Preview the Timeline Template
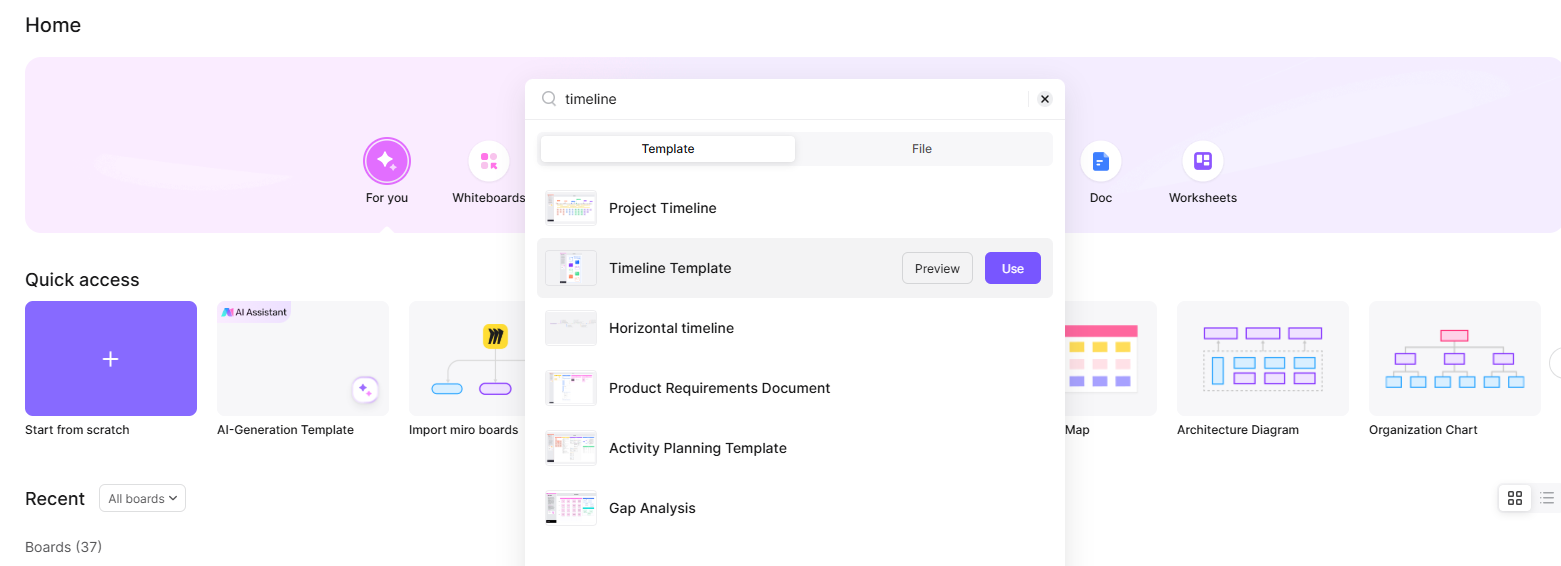Screen dimensions: 1561x566 (937, 268)
